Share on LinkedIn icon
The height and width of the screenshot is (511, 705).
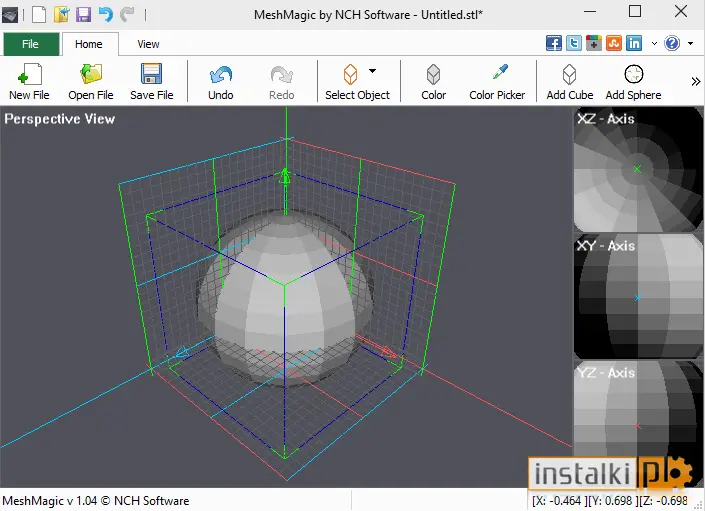point(634,44)
